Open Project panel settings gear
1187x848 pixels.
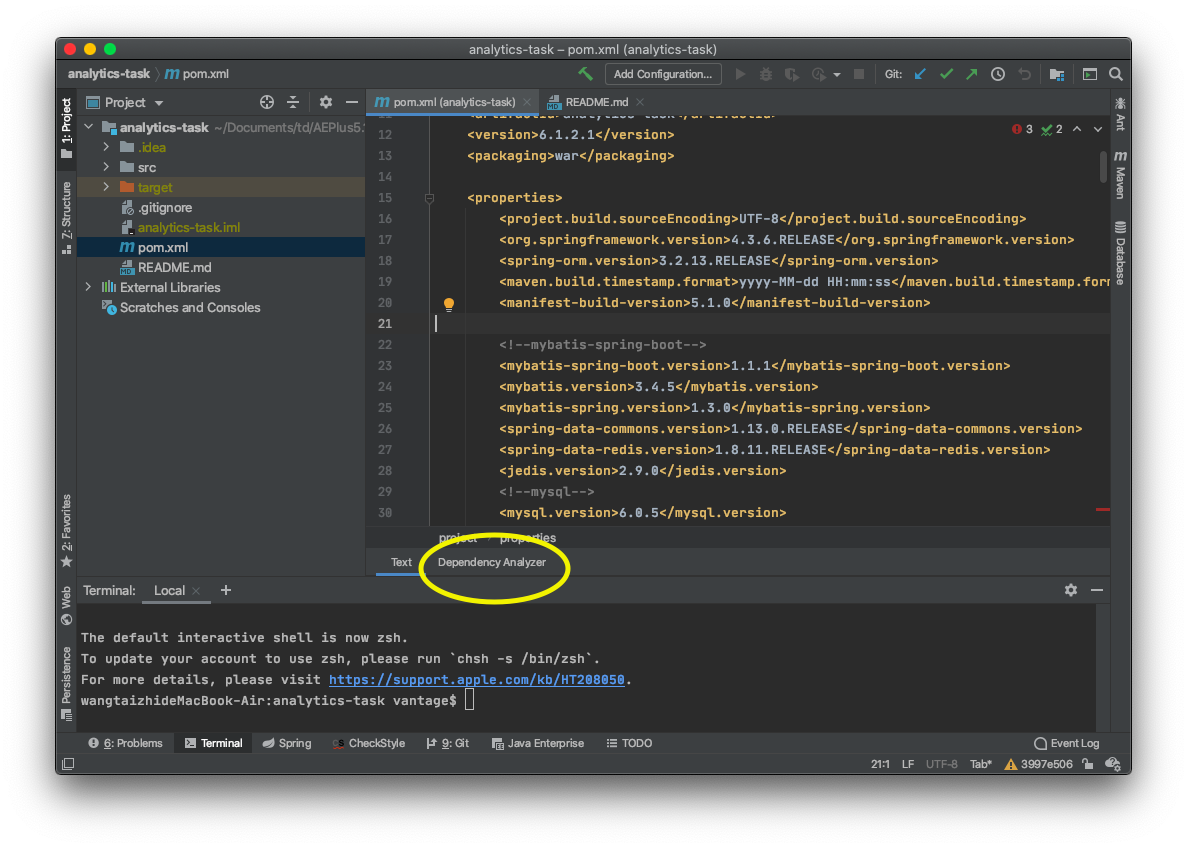pos(326,102)
